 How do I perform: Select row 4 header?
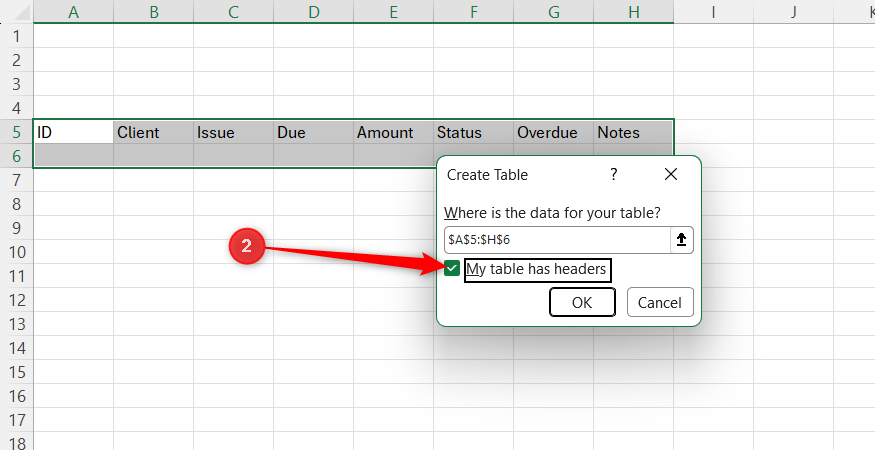point(16,108)
